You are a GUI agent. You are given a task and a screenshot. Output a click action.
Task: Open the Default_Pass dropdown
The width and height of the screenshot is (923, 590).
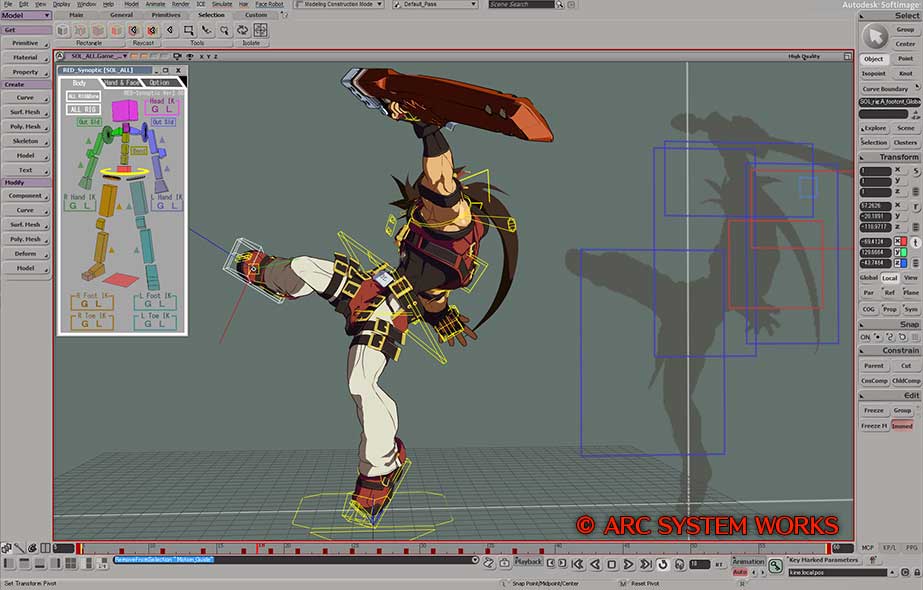[435, 4]
